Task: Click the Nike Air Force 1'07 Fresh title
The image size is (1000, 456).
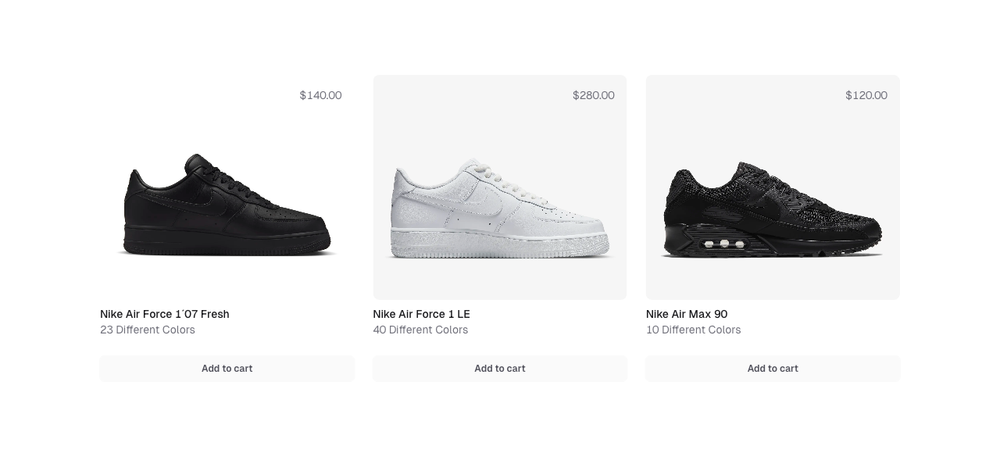Action: pos(165,314)
